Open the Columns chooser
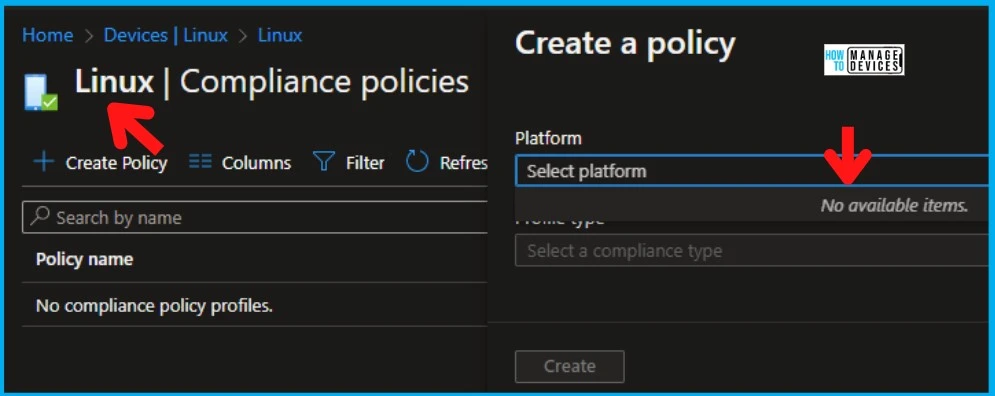The height and width of the screenshot is (396, 995). pyautogui.click(x=256, y=163)
